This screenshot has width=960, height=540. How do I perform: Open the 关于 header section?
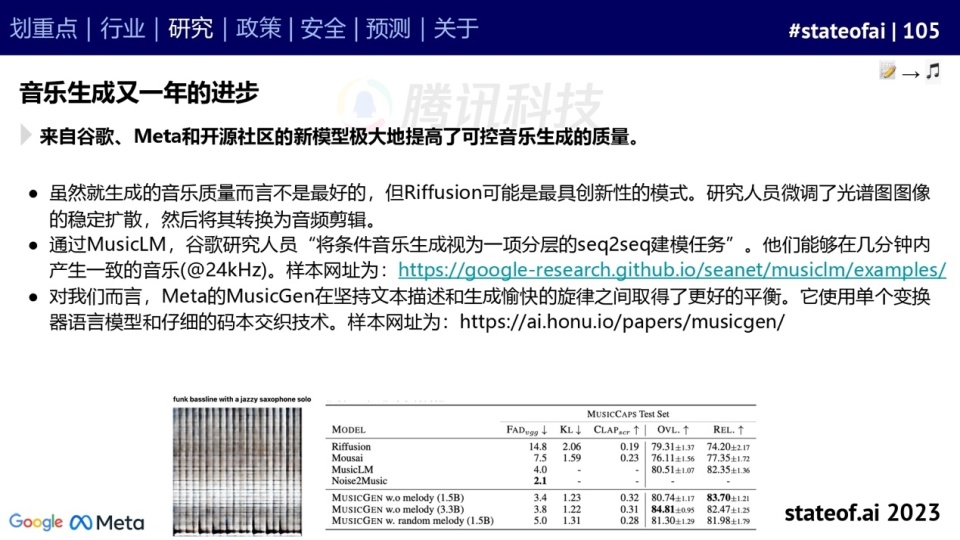tap(456, 29)
